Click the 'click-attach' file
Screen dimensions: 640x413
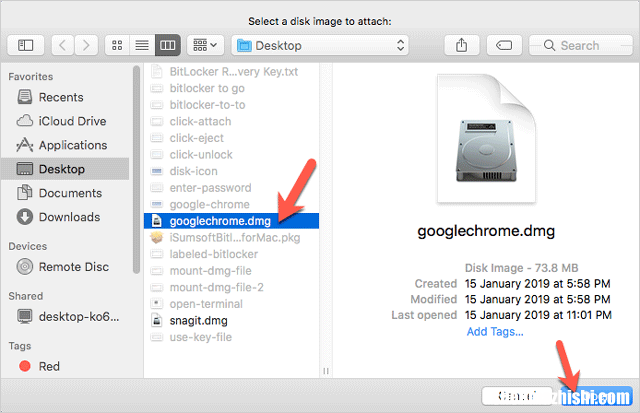click(x=231, y=122)
